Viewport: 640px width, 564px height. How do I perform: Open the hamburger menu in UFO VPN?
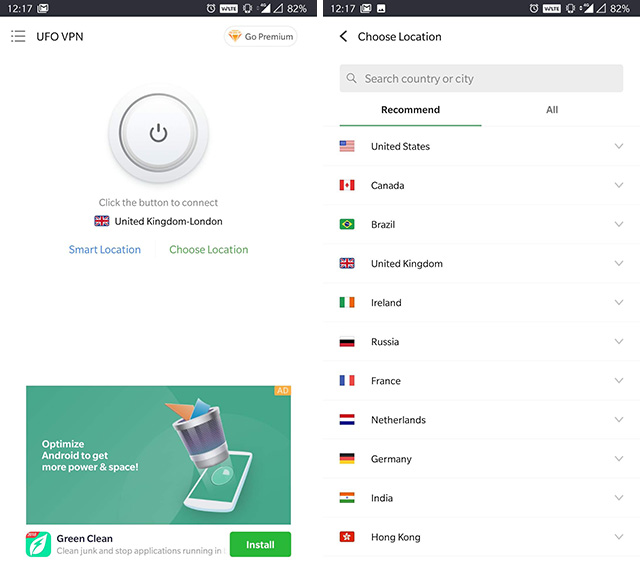coord(18,36)
